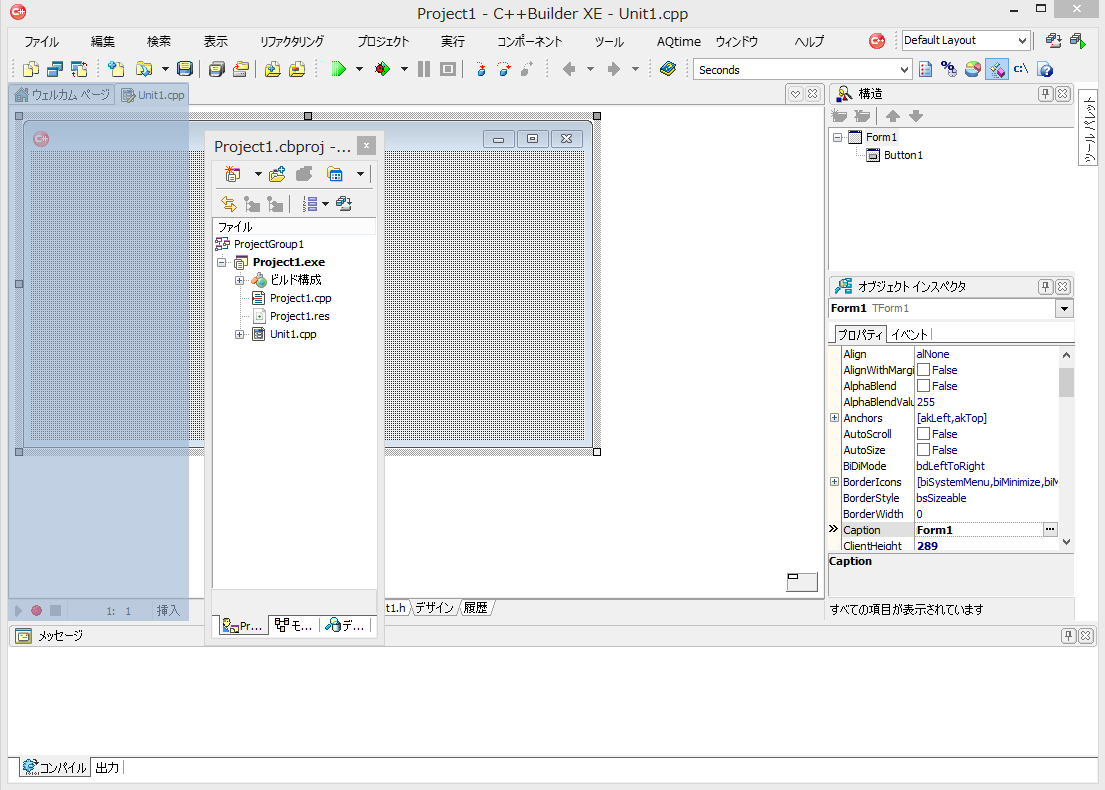
Task: Select Button1 in the structure tree
Action: pyautogui.click(x=902, y=155)
